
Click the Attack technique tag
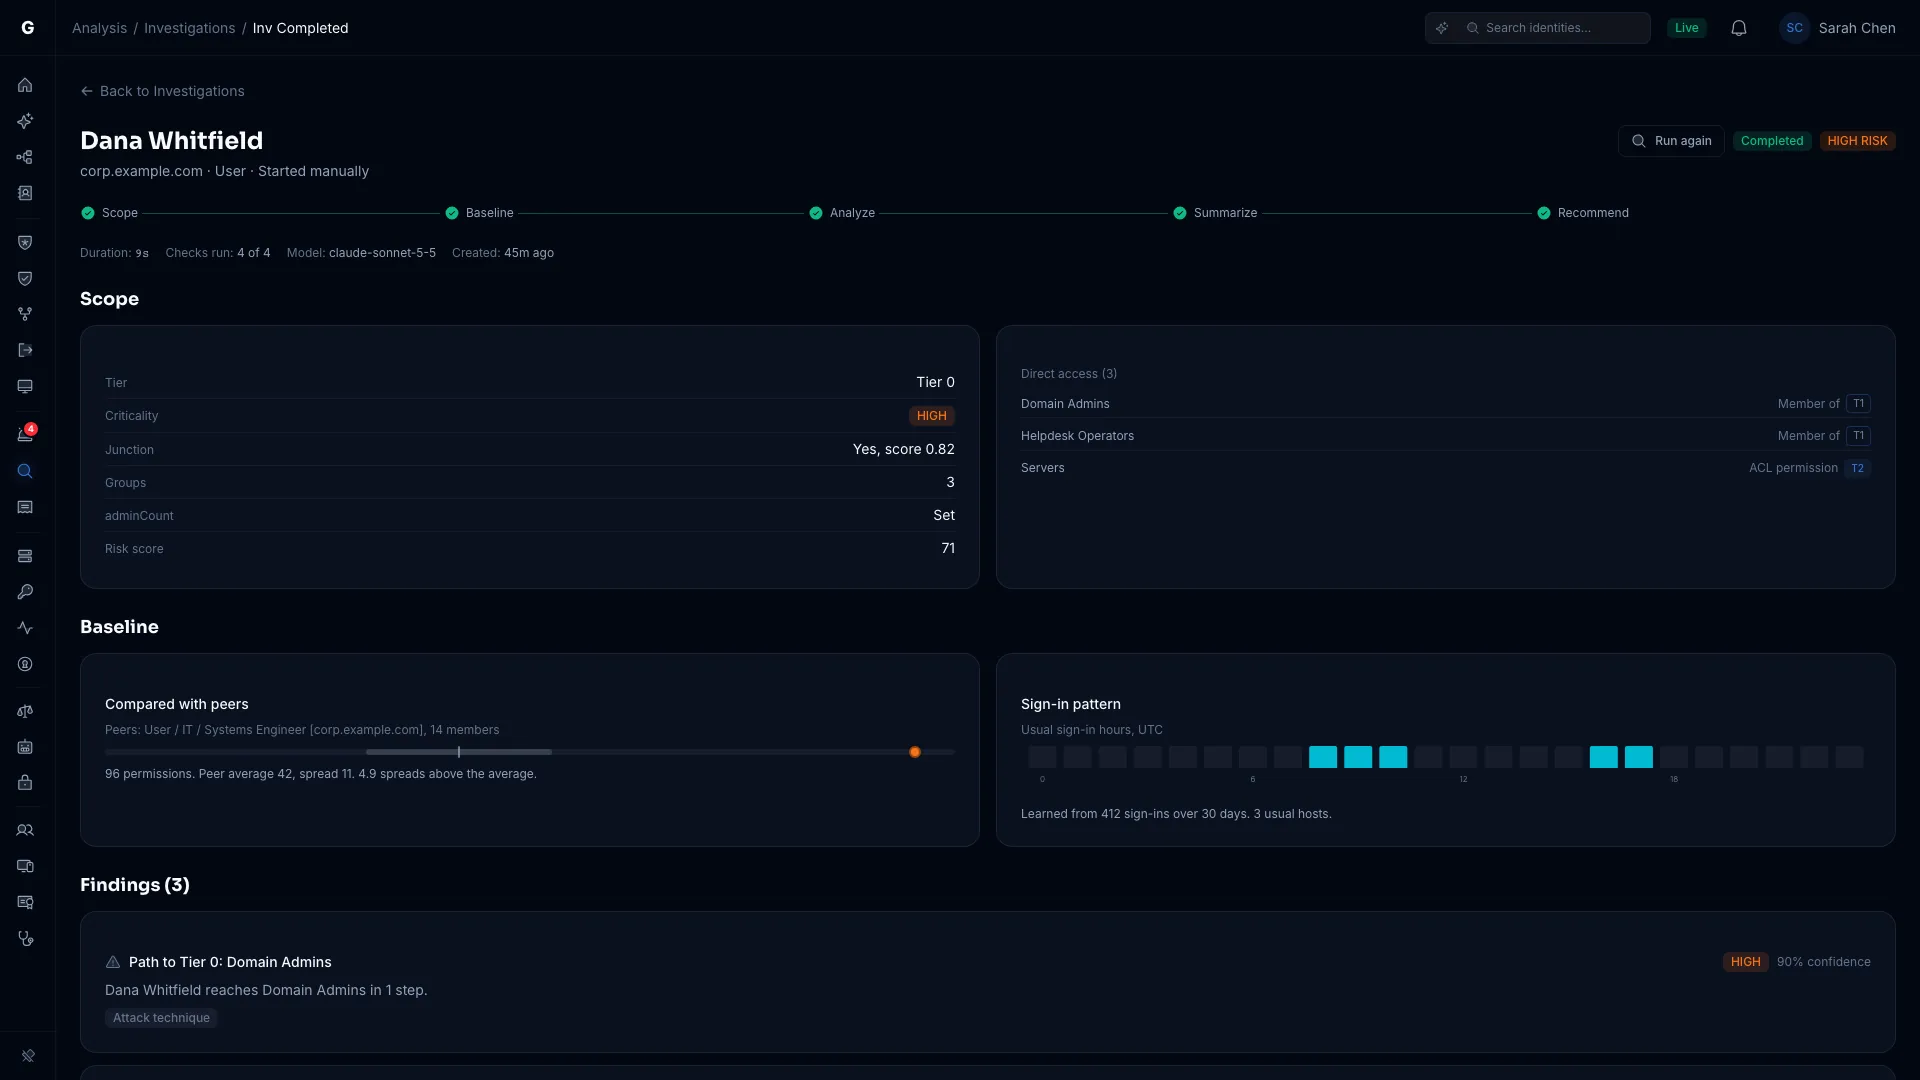(x=161, y=1018)
